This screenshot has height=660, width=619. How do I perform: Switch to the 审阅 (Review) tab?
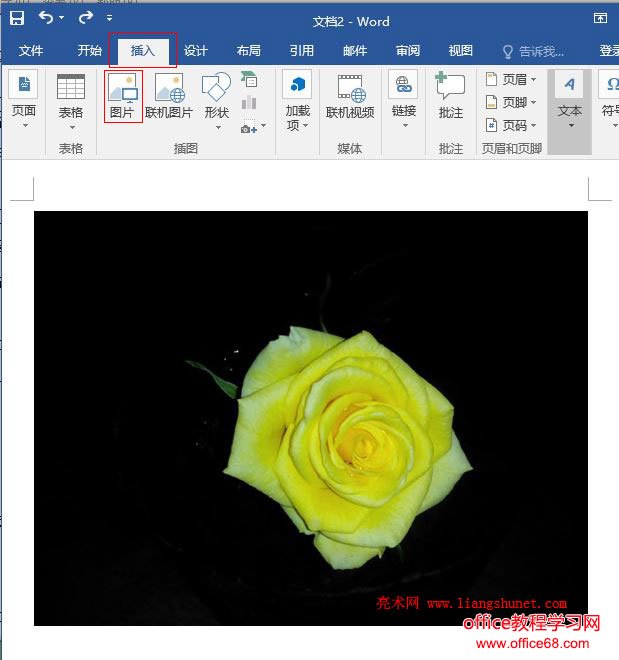tap(408, 51)
